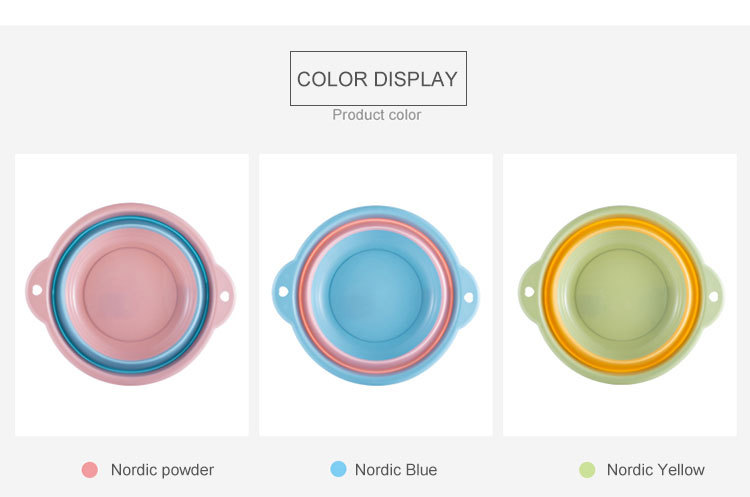Click the left handle hole of green basin

pyautogui.click(x=529, y=291)
